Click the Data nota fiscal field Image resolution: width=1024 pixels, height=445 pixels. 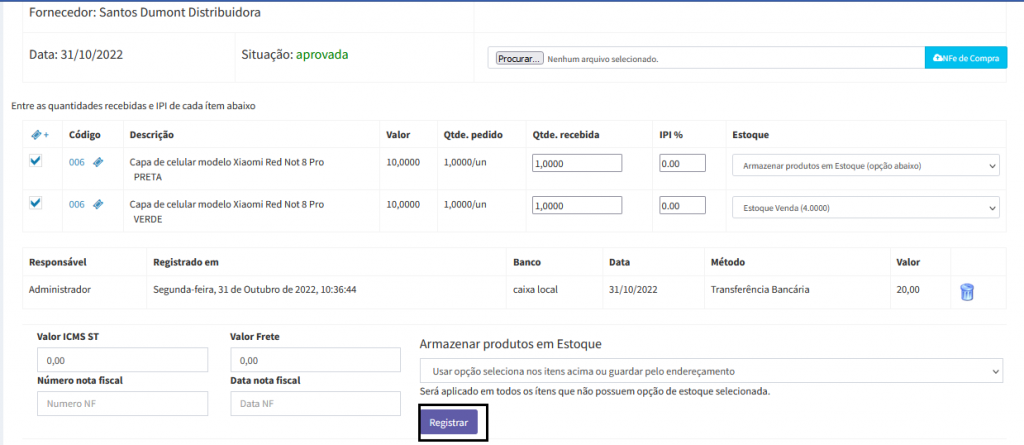[x=315, y=403]
